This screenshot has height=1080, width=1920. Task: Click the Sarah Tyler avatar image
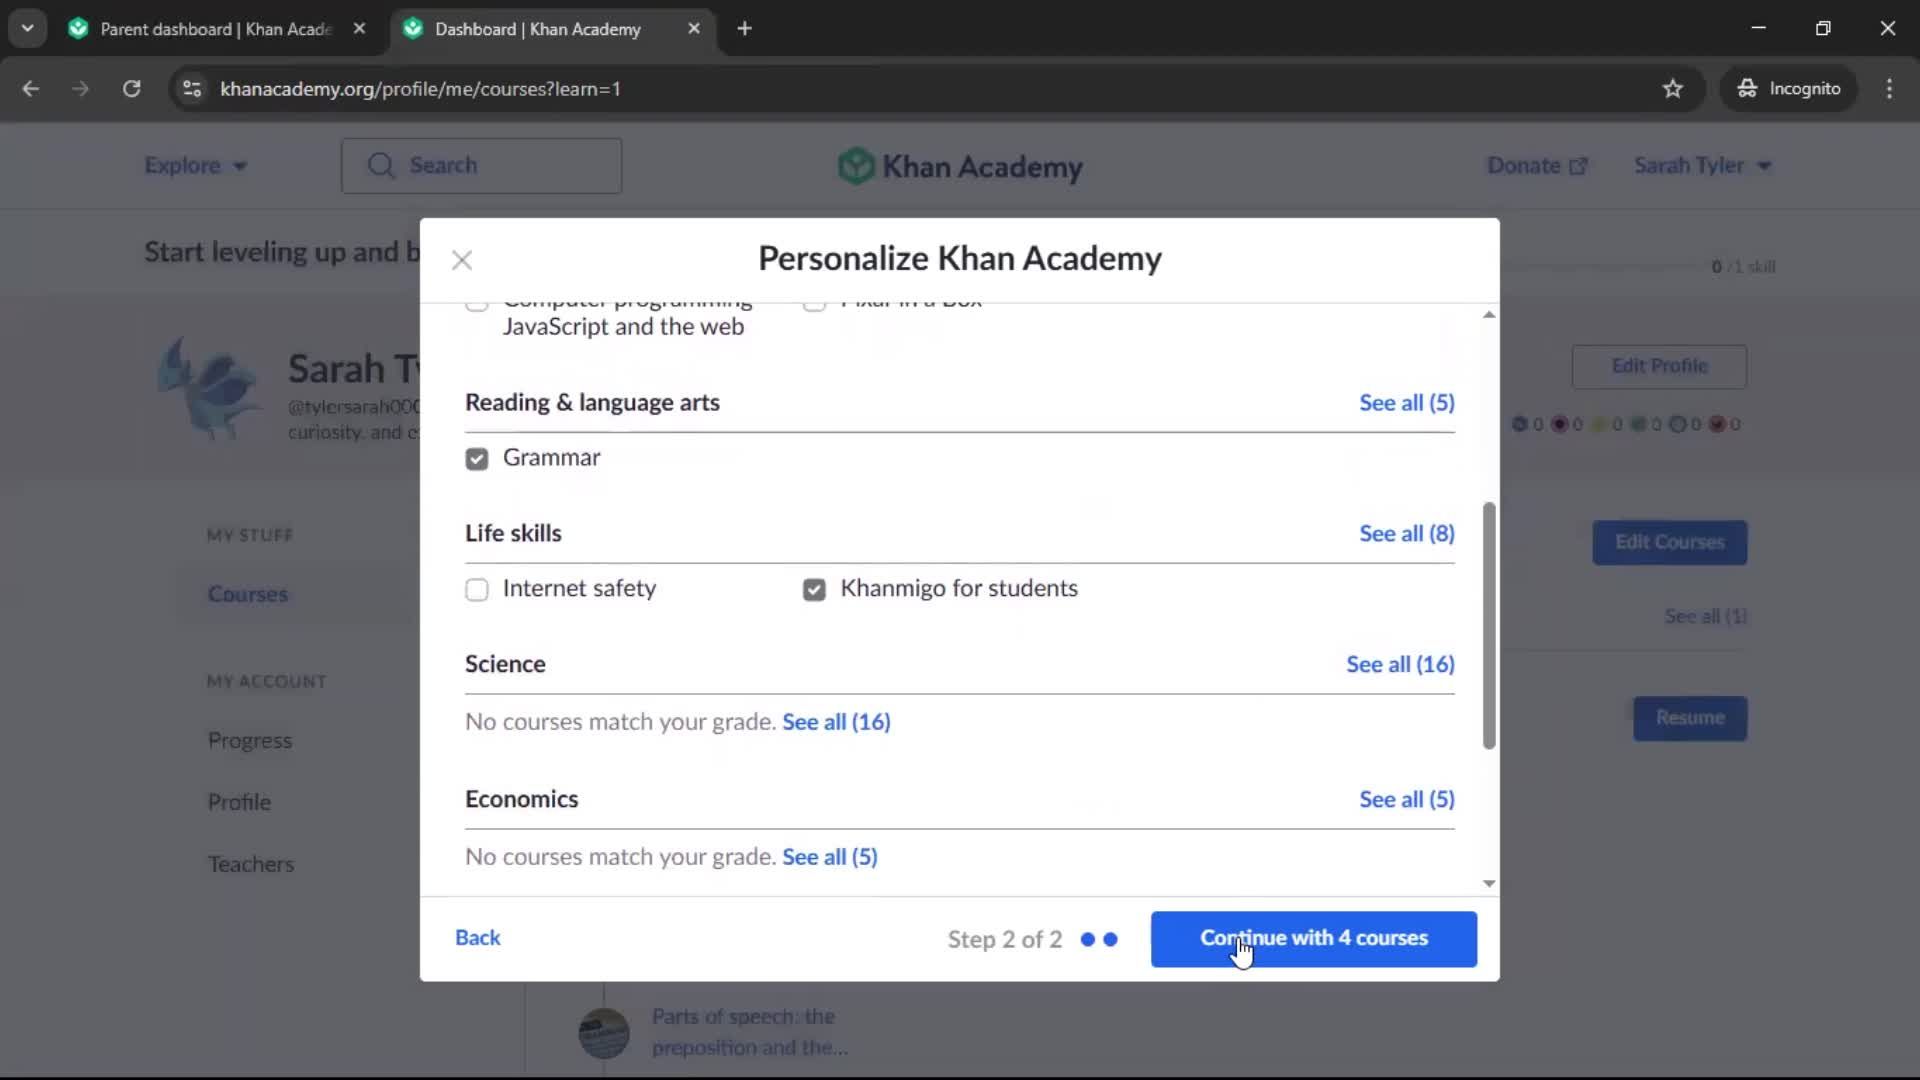(x=211, y=390)
